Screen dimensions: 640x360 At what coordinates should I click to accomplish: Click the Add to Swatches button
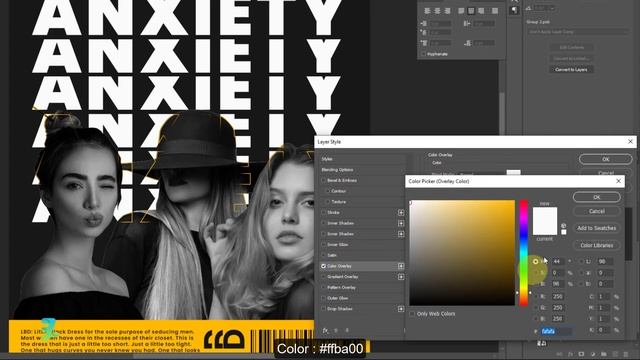(x=597, y=228)
